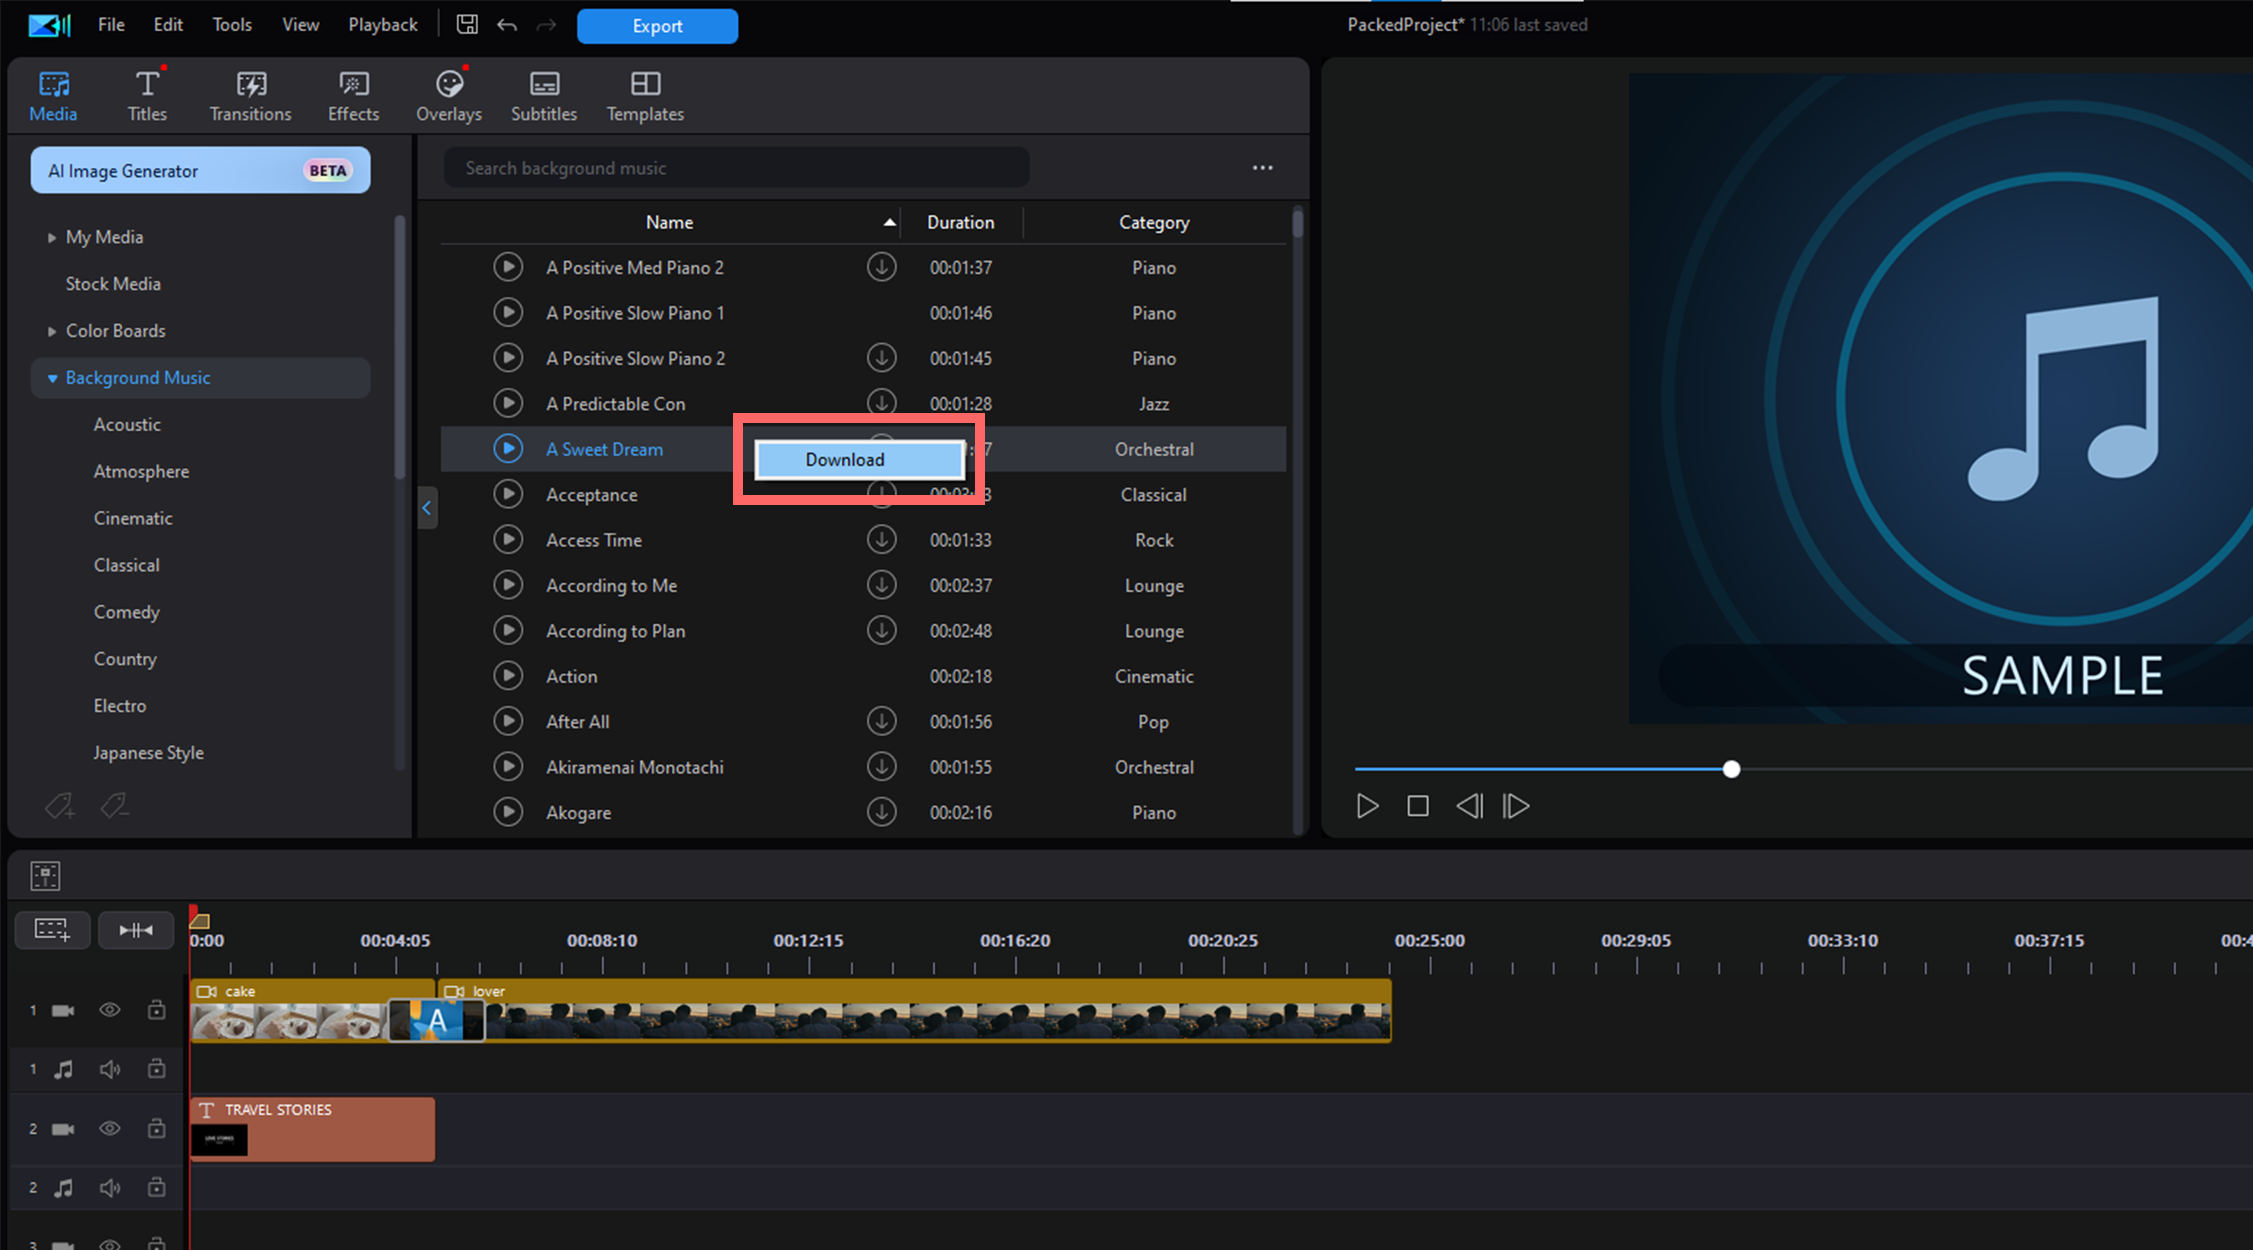Open the Titles room

pyautogui.click(x=147, y=96)
